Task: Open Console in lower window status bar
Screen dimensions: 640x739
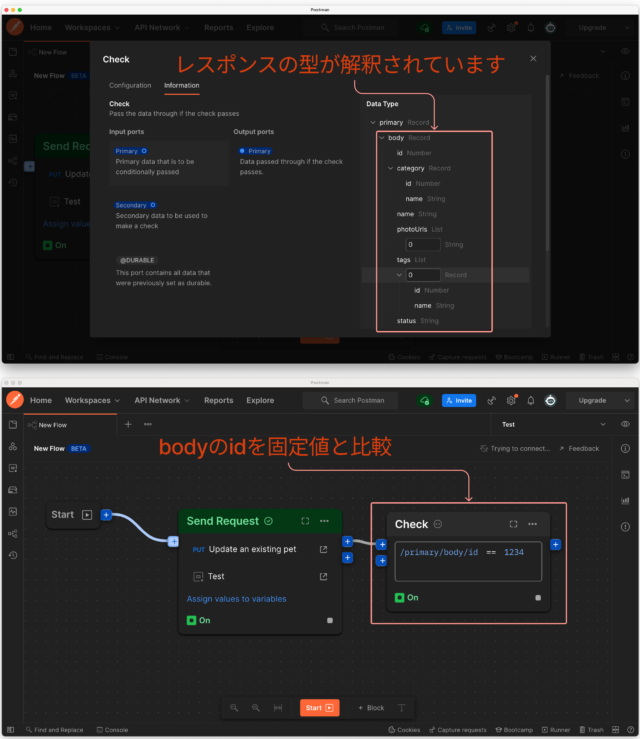Action: (x=112, y=730)
